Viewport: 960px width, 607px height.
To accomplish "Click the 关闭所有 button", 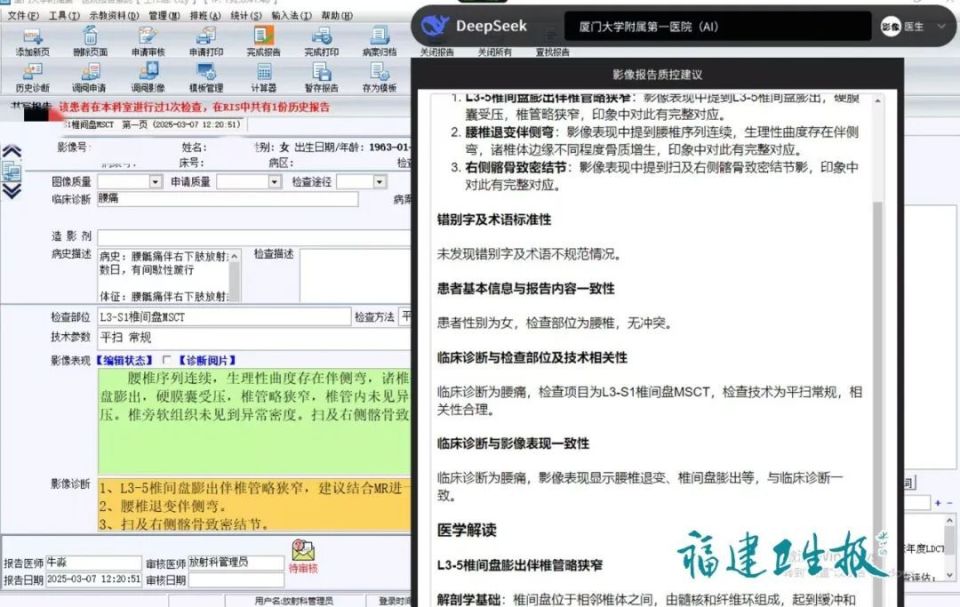I will 495,52.
